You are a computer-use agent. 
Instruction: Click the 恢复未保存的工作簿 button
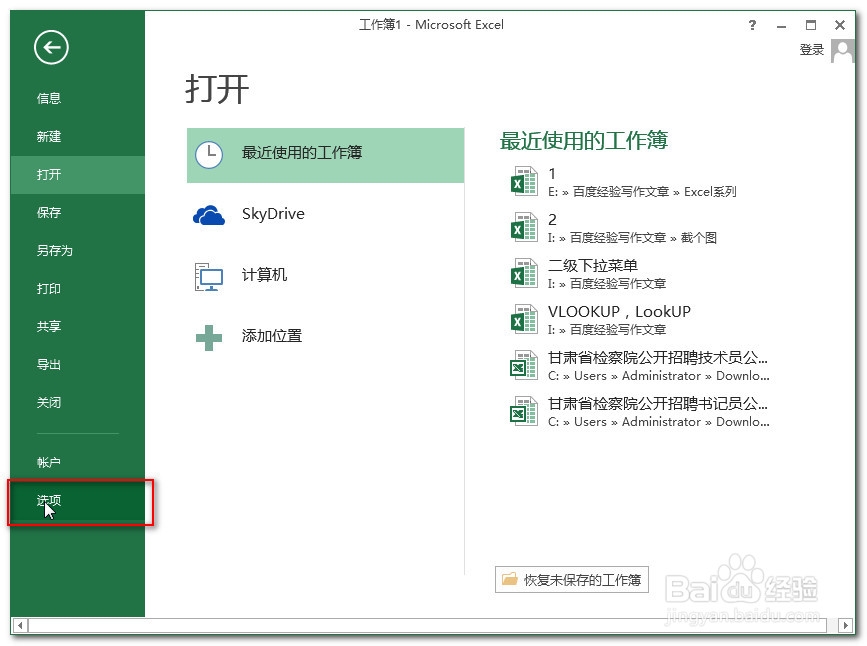point(570,579)
